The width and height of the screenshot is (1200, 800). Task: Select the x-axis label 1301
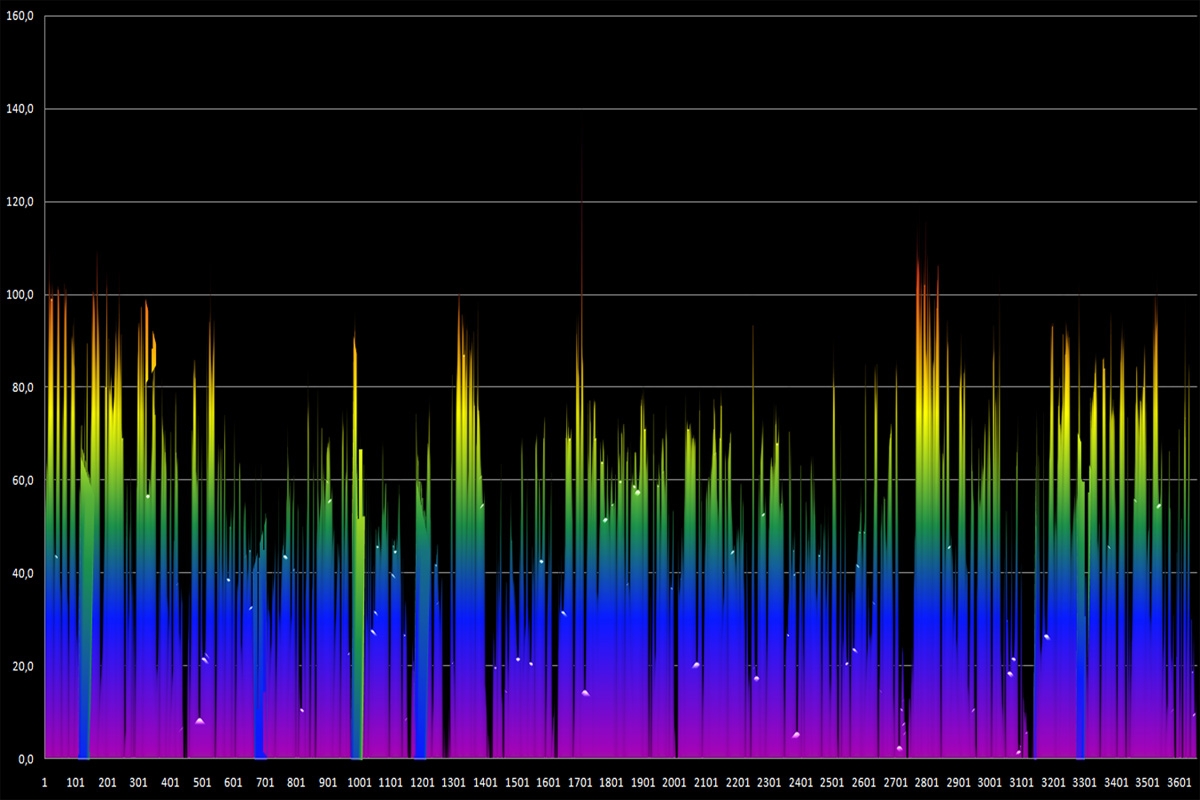tap(454, 783)
